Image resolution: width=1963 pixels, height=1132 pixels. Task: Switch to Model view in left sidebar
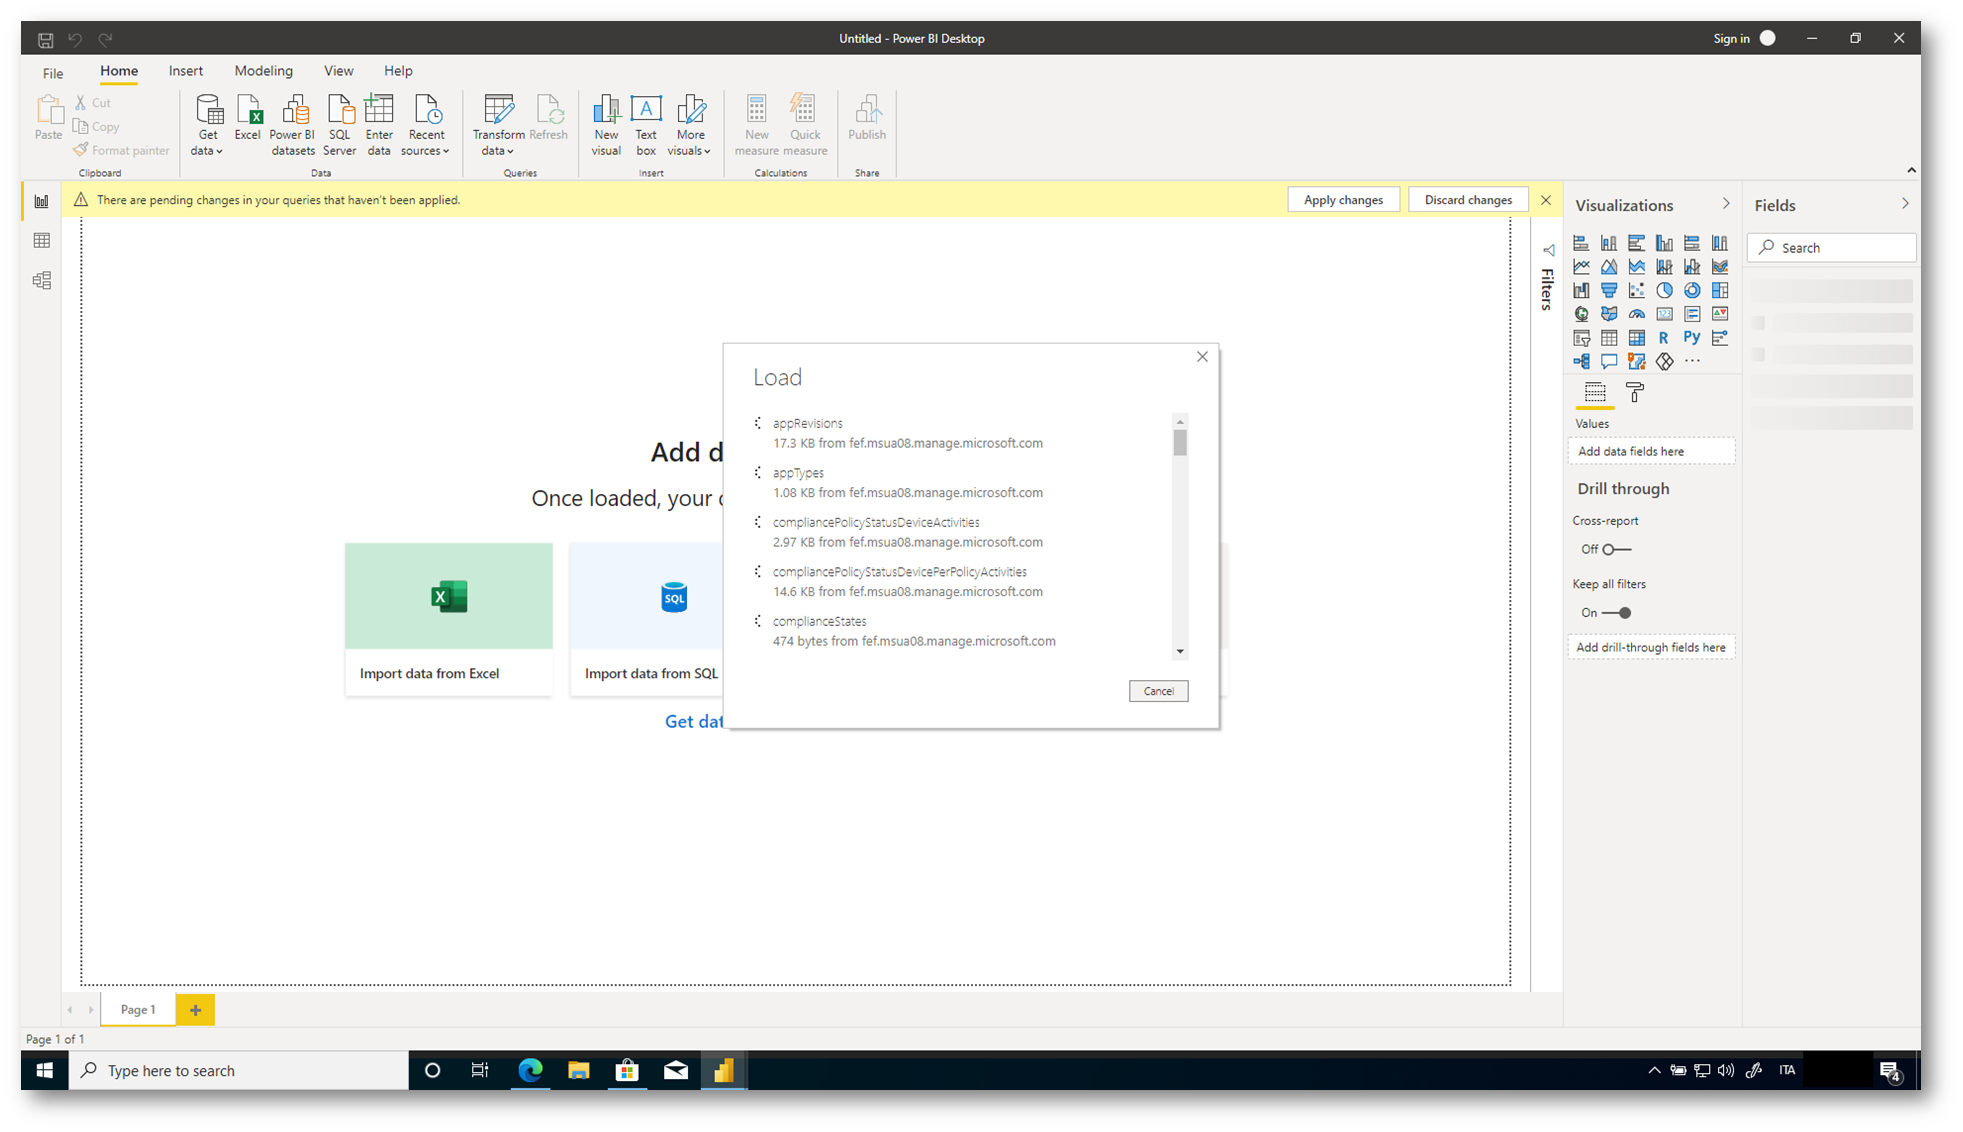(x=42, y=281)
